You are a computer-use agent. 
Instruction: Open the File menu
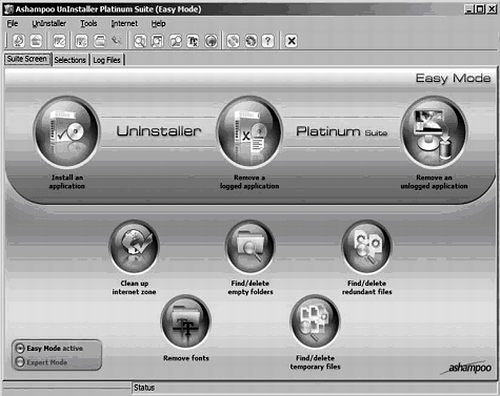point(13,24)
